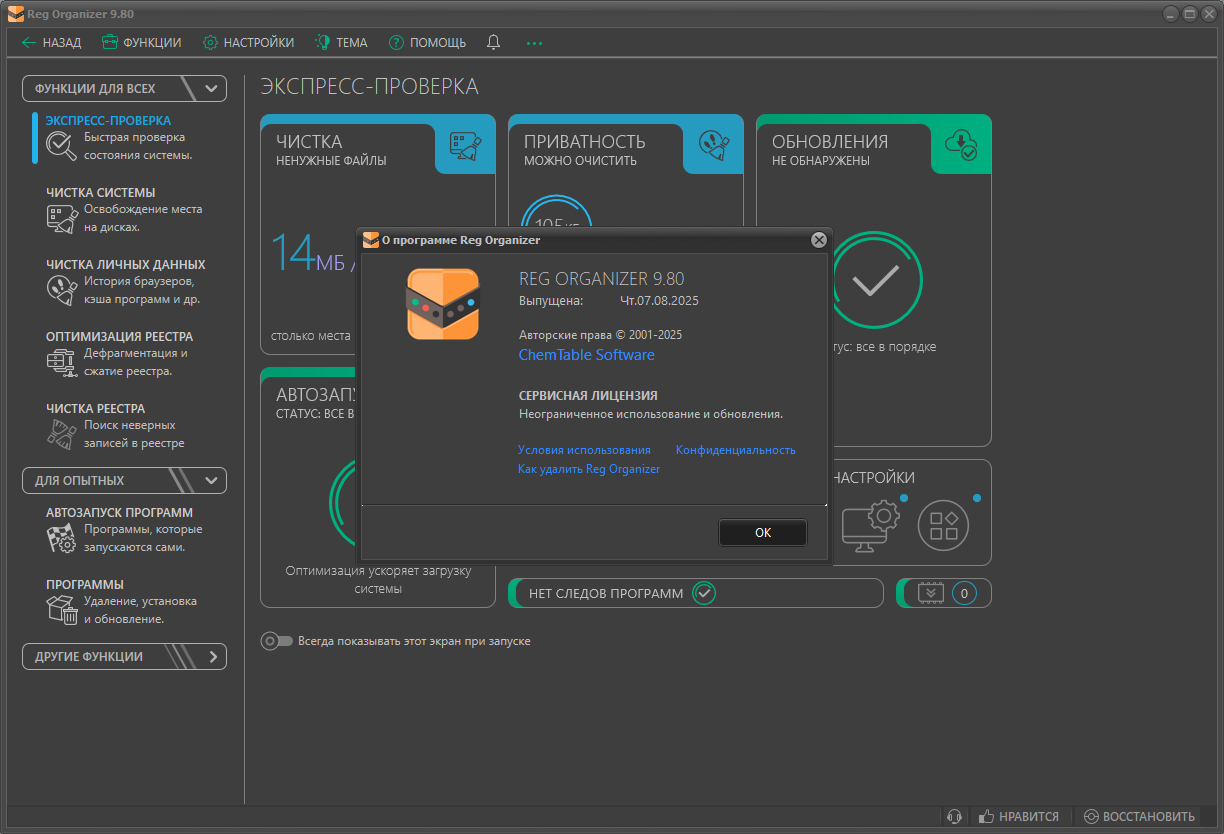Click the ЧИСТКА card corner cleanup icon
1224x834 pixels.
pyautogui.click(x=465, y=146)
